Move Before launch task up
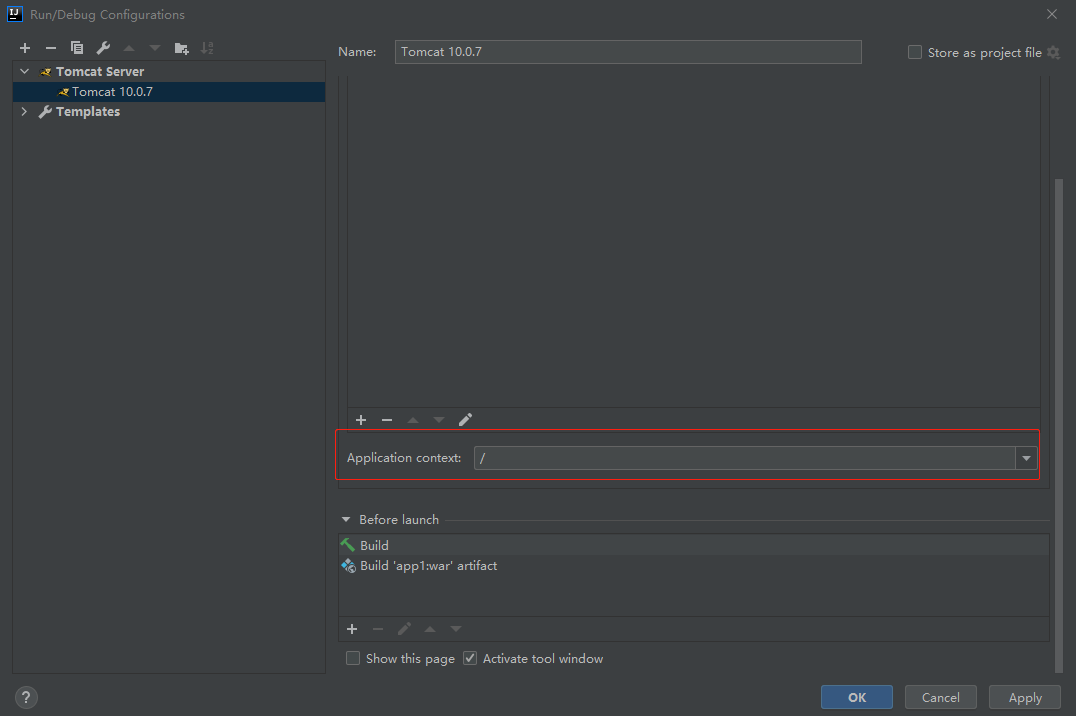Image resolution: width=1076 pixels, height=716 pixels. (x=430, y=629)
